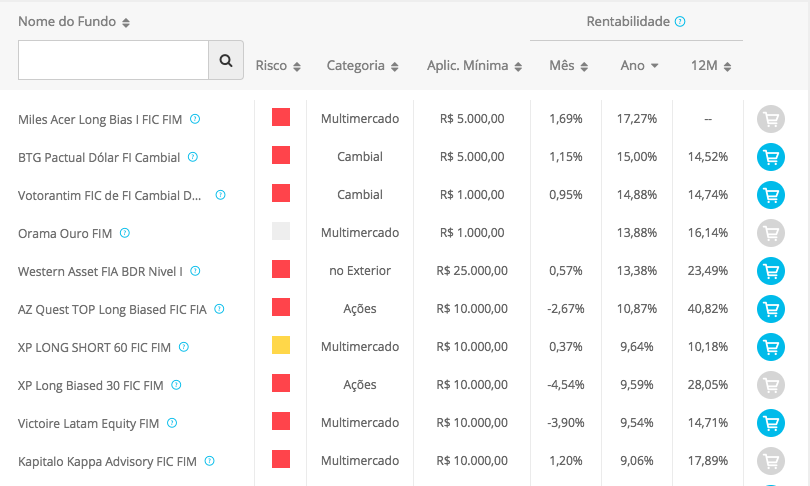The width and height of the screenshot is (810, 486).
Task: Sort by 12M profitability column
Action: [711, 66]
